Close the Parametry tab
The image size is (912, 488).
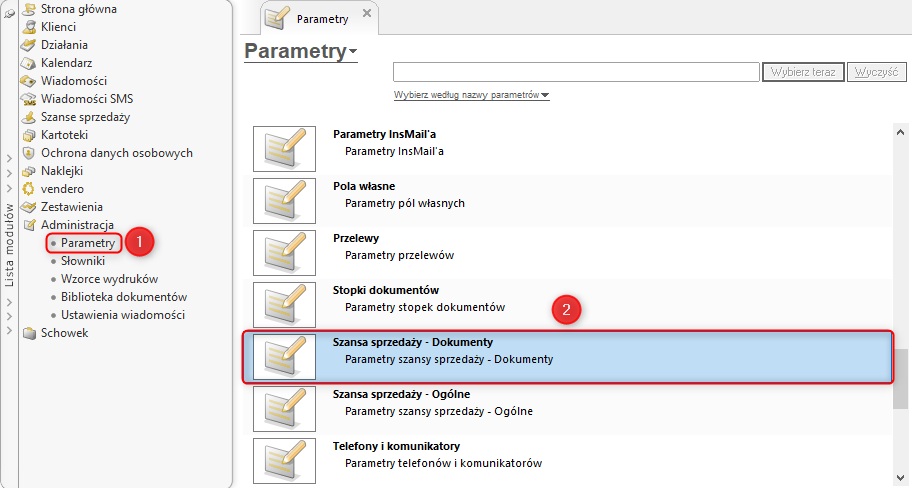[x=366, y=14]
